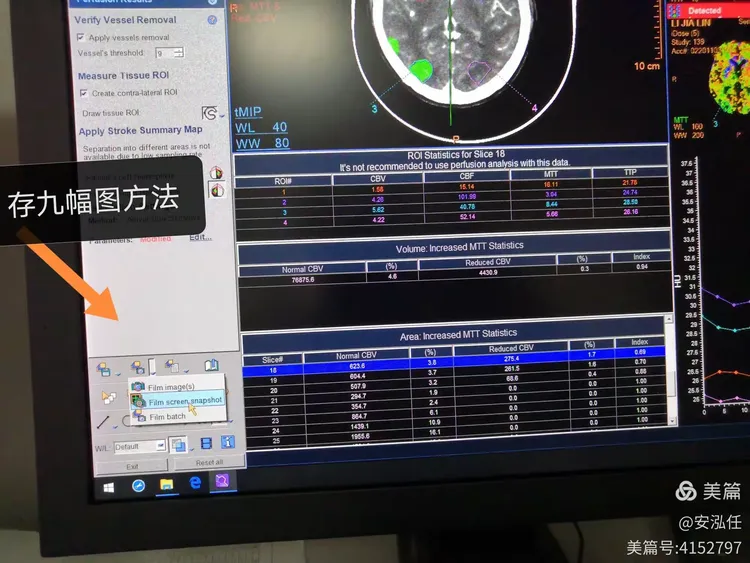Expand the Save images dropdown arrow
This screenshot has height=563, width=750.
[118, 373]
